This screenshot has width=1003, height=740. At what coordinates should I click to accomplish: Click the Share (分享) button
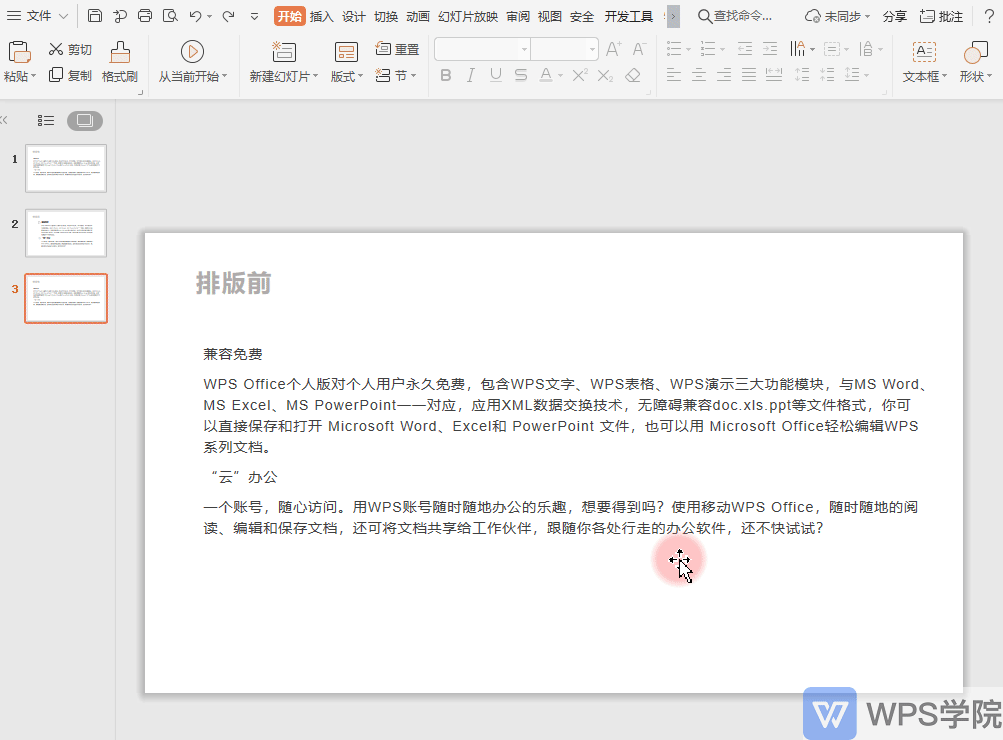894,17
